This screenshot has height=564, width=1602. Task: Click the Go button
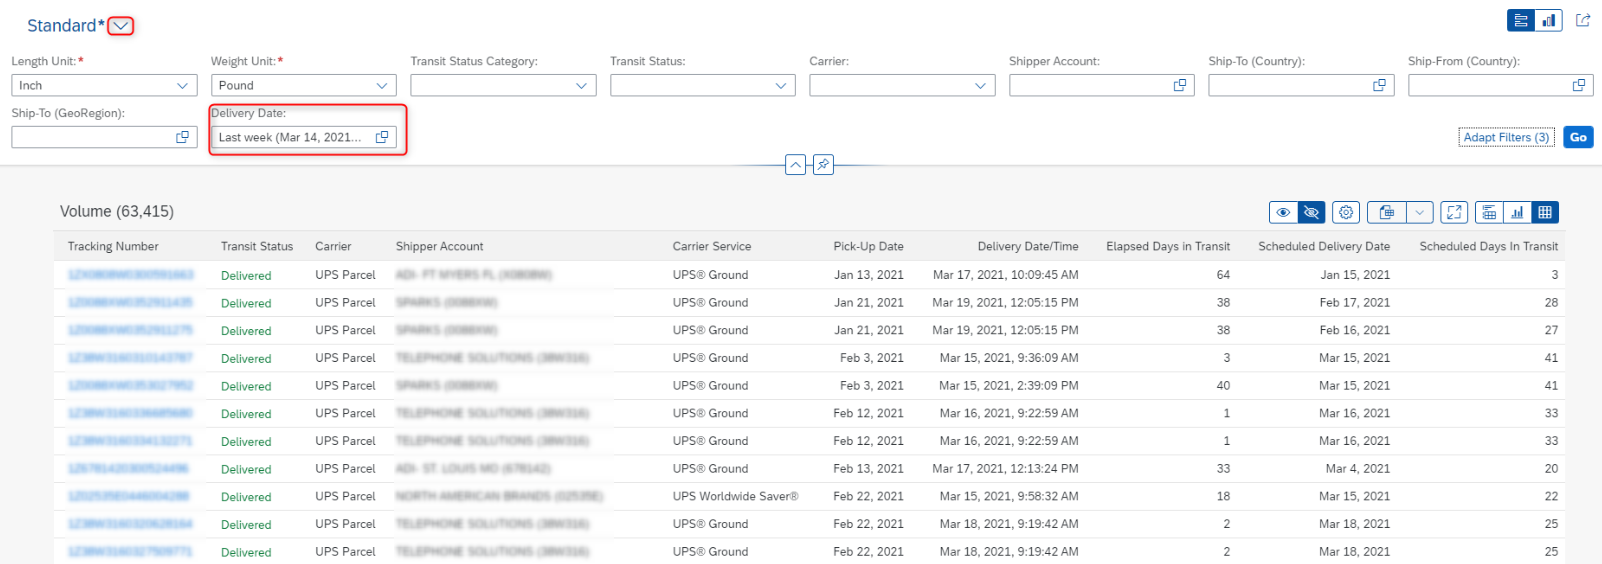[x=1578, y=138]
